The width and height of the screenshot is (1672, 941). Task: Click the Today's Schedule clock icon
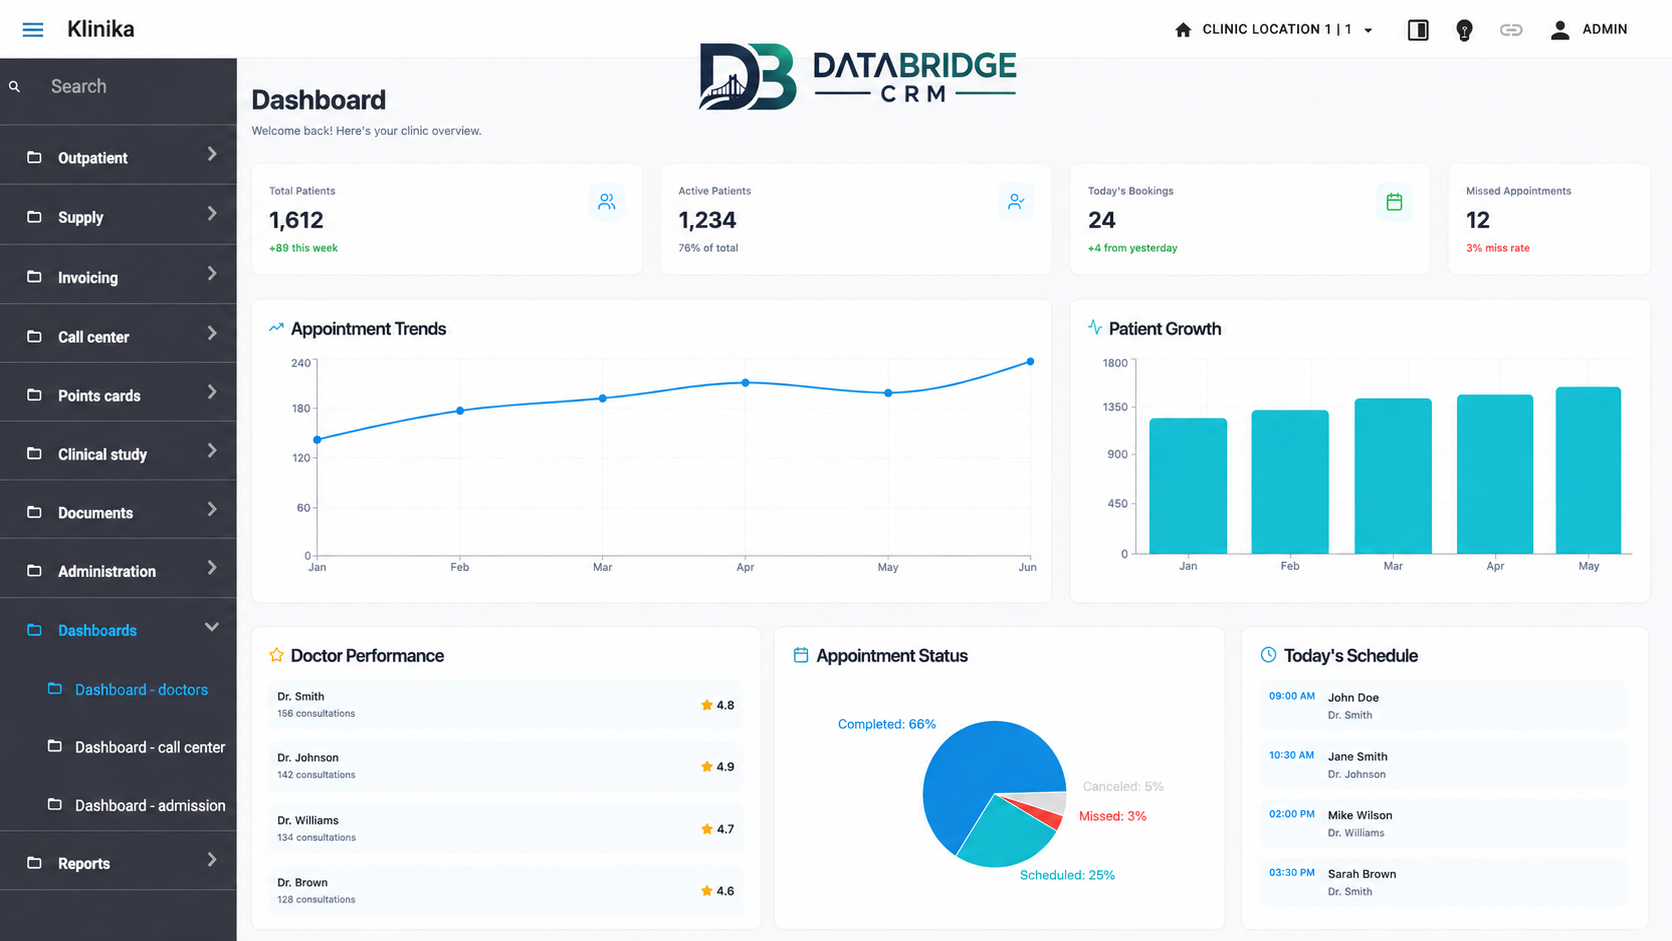click(1268, 655)
